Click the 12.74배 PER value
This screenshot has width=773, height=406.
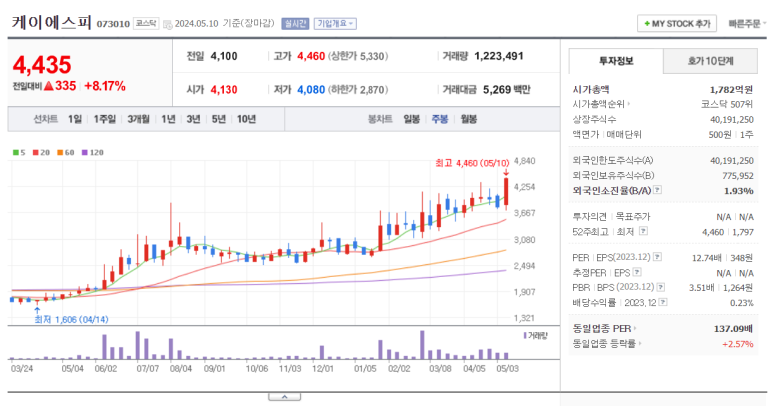click(x=707, y=258)
